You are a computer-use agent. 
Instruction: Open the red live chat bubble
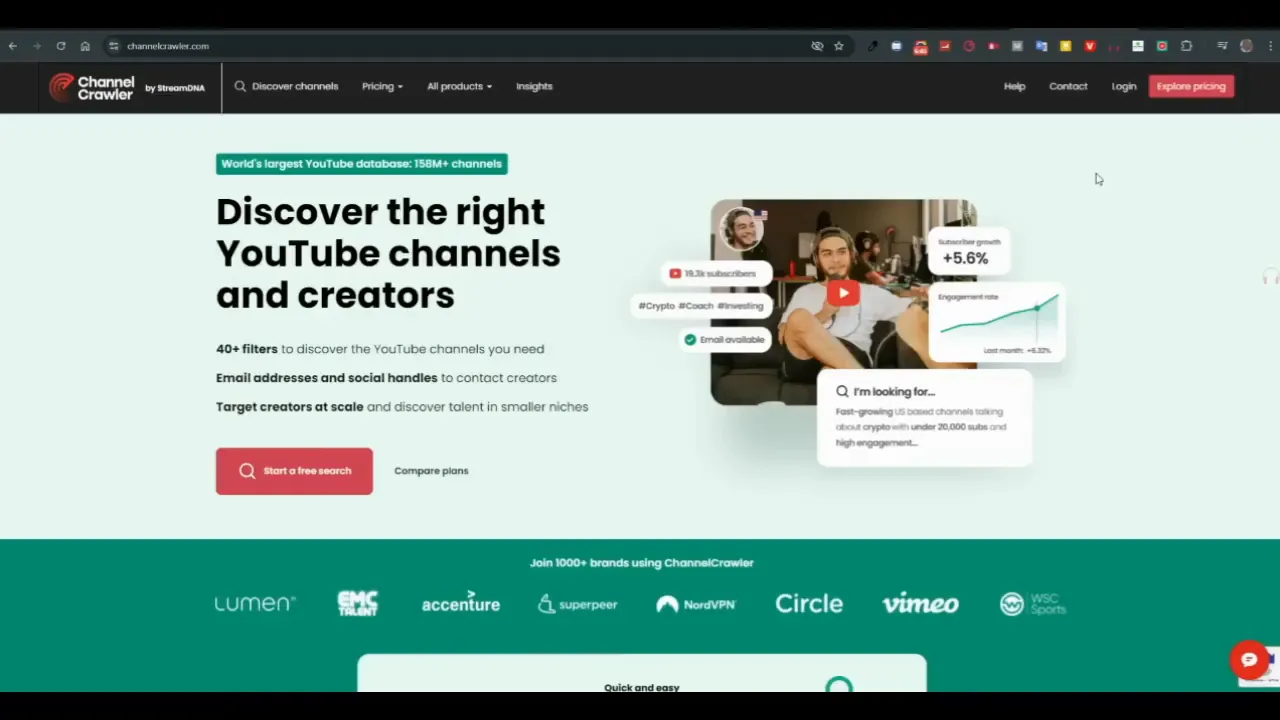coord(1249,660)
